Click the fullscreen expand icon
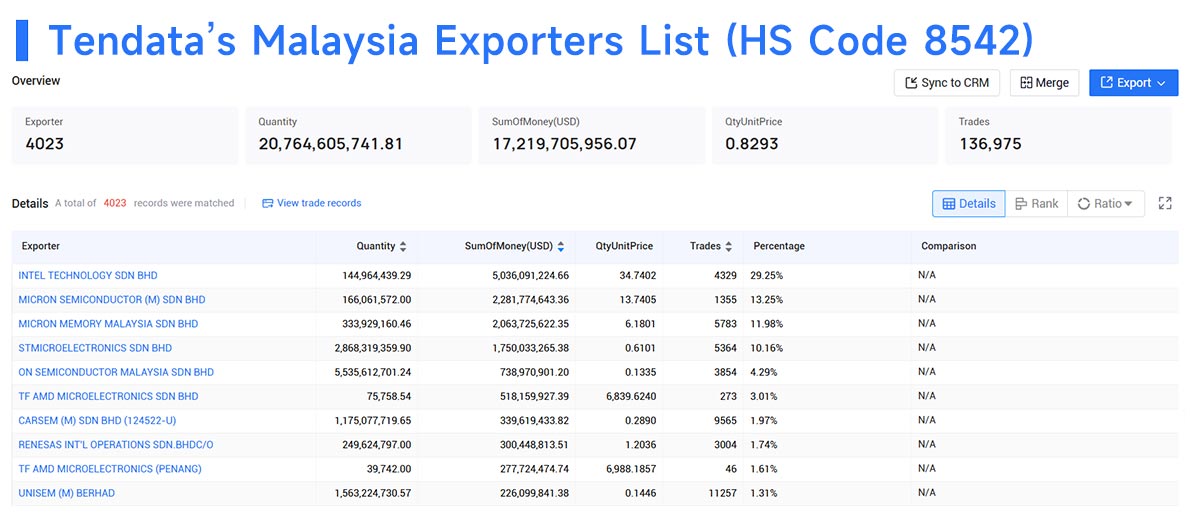 coord(1165,203)
